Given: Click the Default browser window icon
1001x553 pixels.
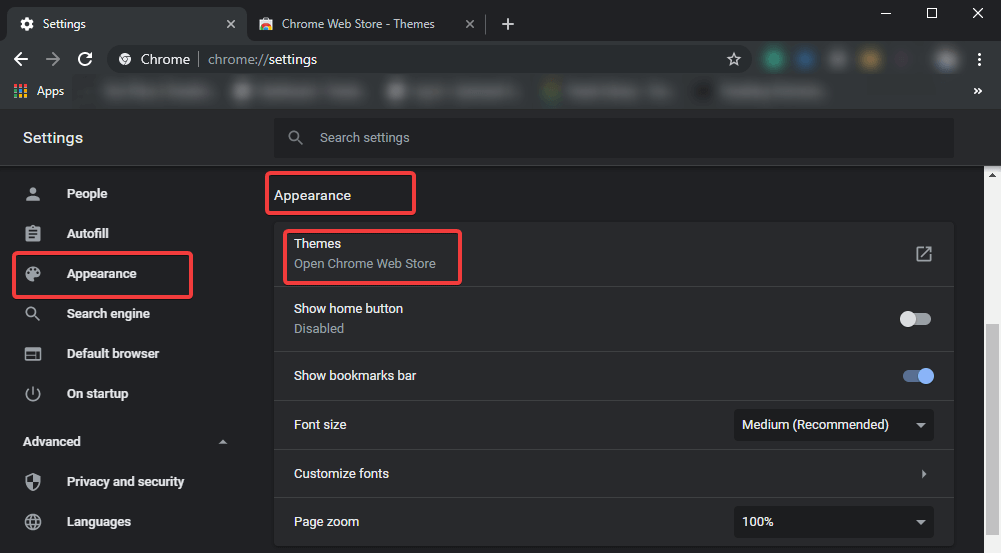Looking at the screenshot, I should point(33,354).
